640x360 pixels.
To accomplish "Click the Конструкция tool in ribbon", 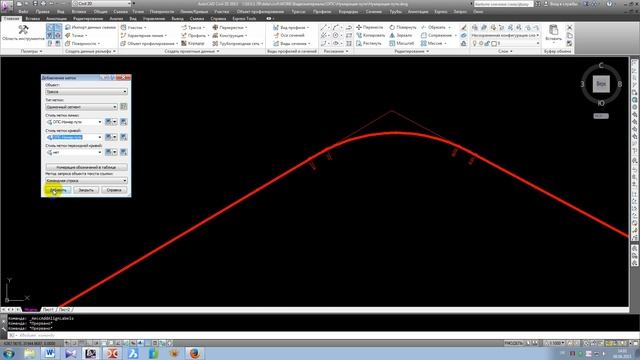I will pos(229,36).
